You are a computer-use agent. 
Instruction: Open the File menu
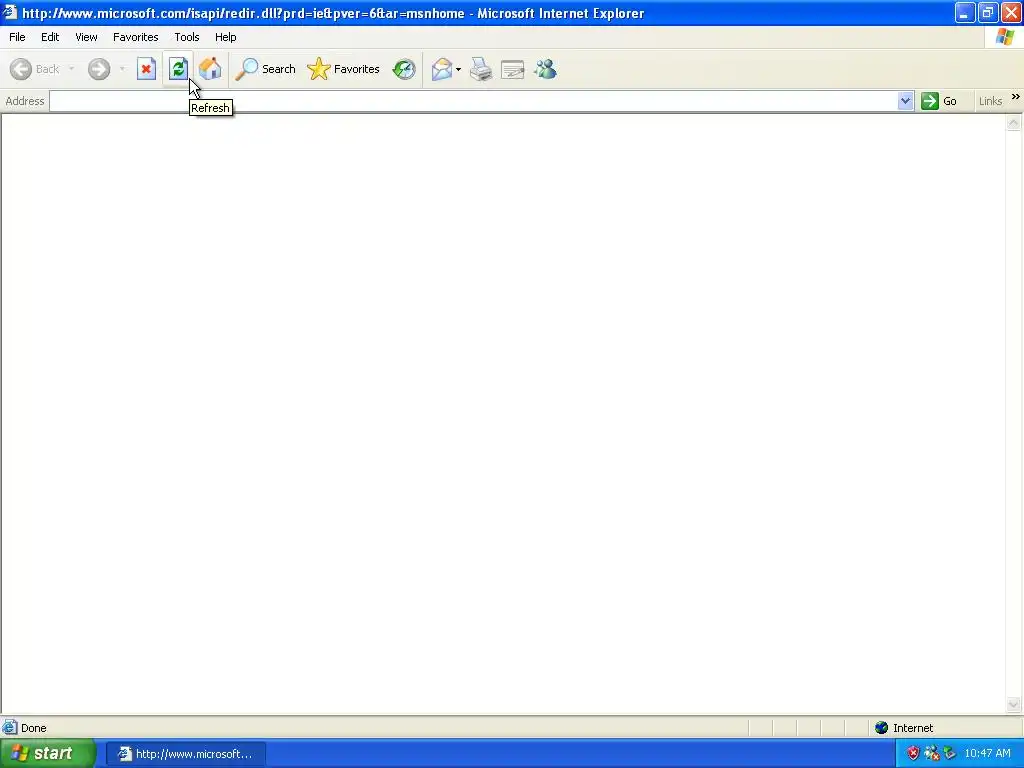17,37
